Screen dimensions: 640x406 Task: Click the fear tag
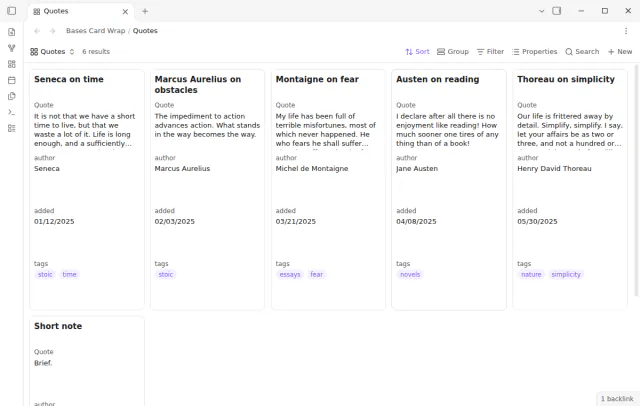(316, 274)
